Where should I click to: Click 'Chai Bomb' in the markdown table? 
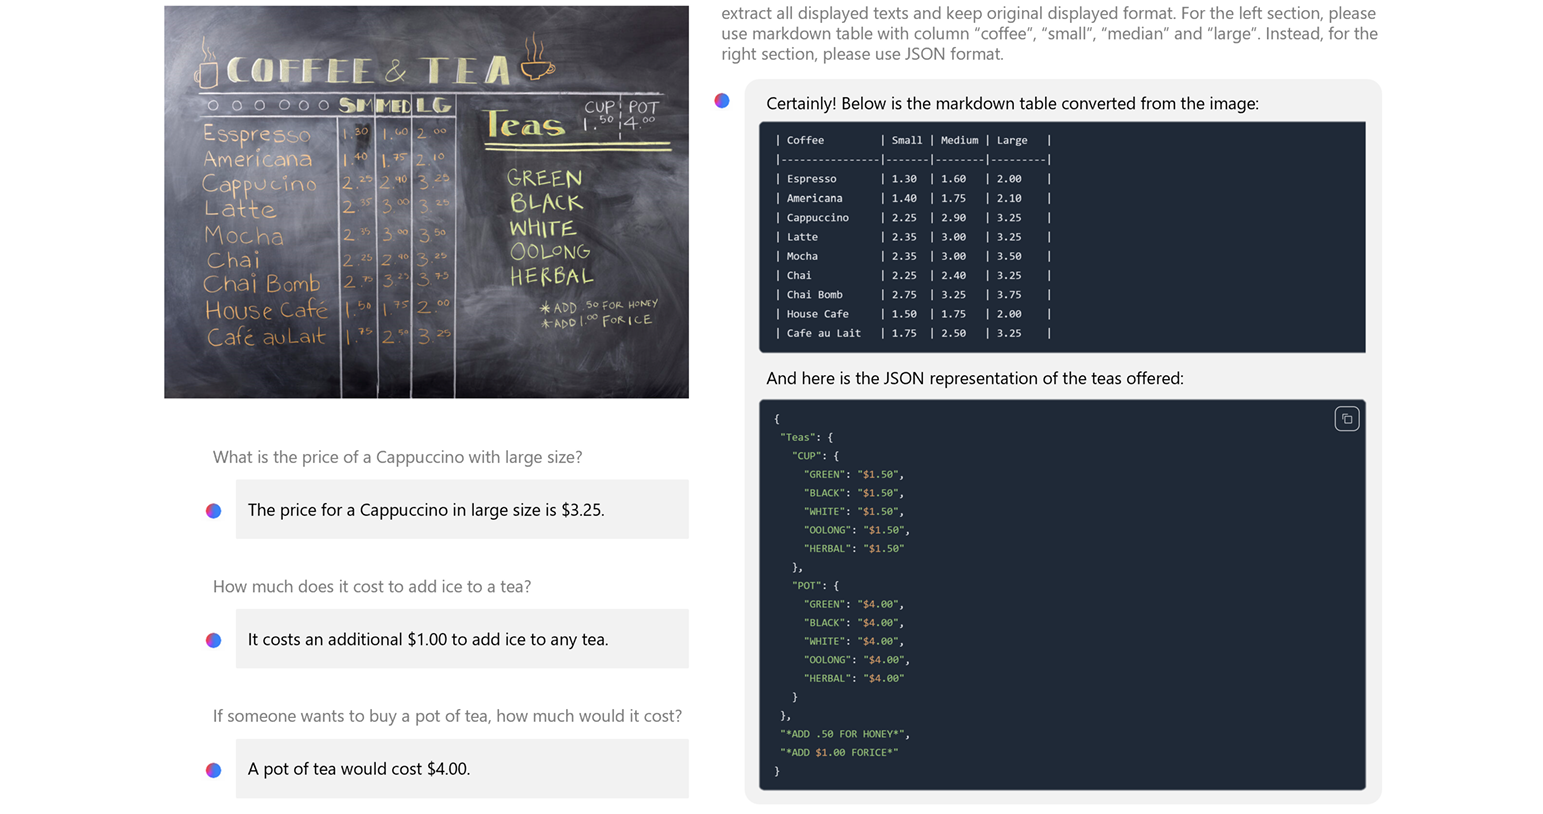click(814, 295)
